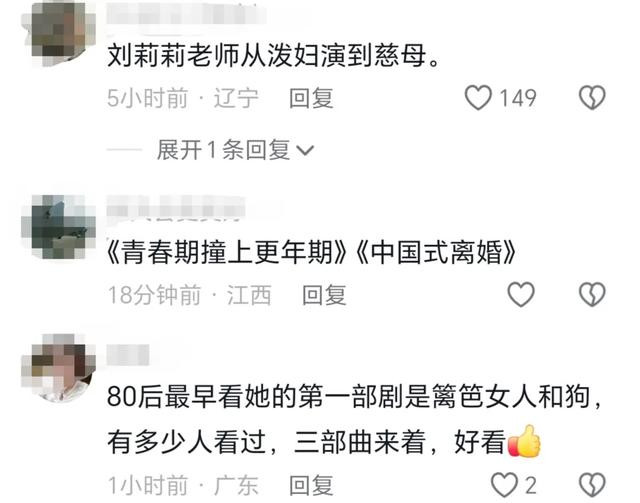The height and width of the screenshot is (503, 640).
Task: Tap the thumbs-up emoji after 好看
Action: tap(524, 441)
